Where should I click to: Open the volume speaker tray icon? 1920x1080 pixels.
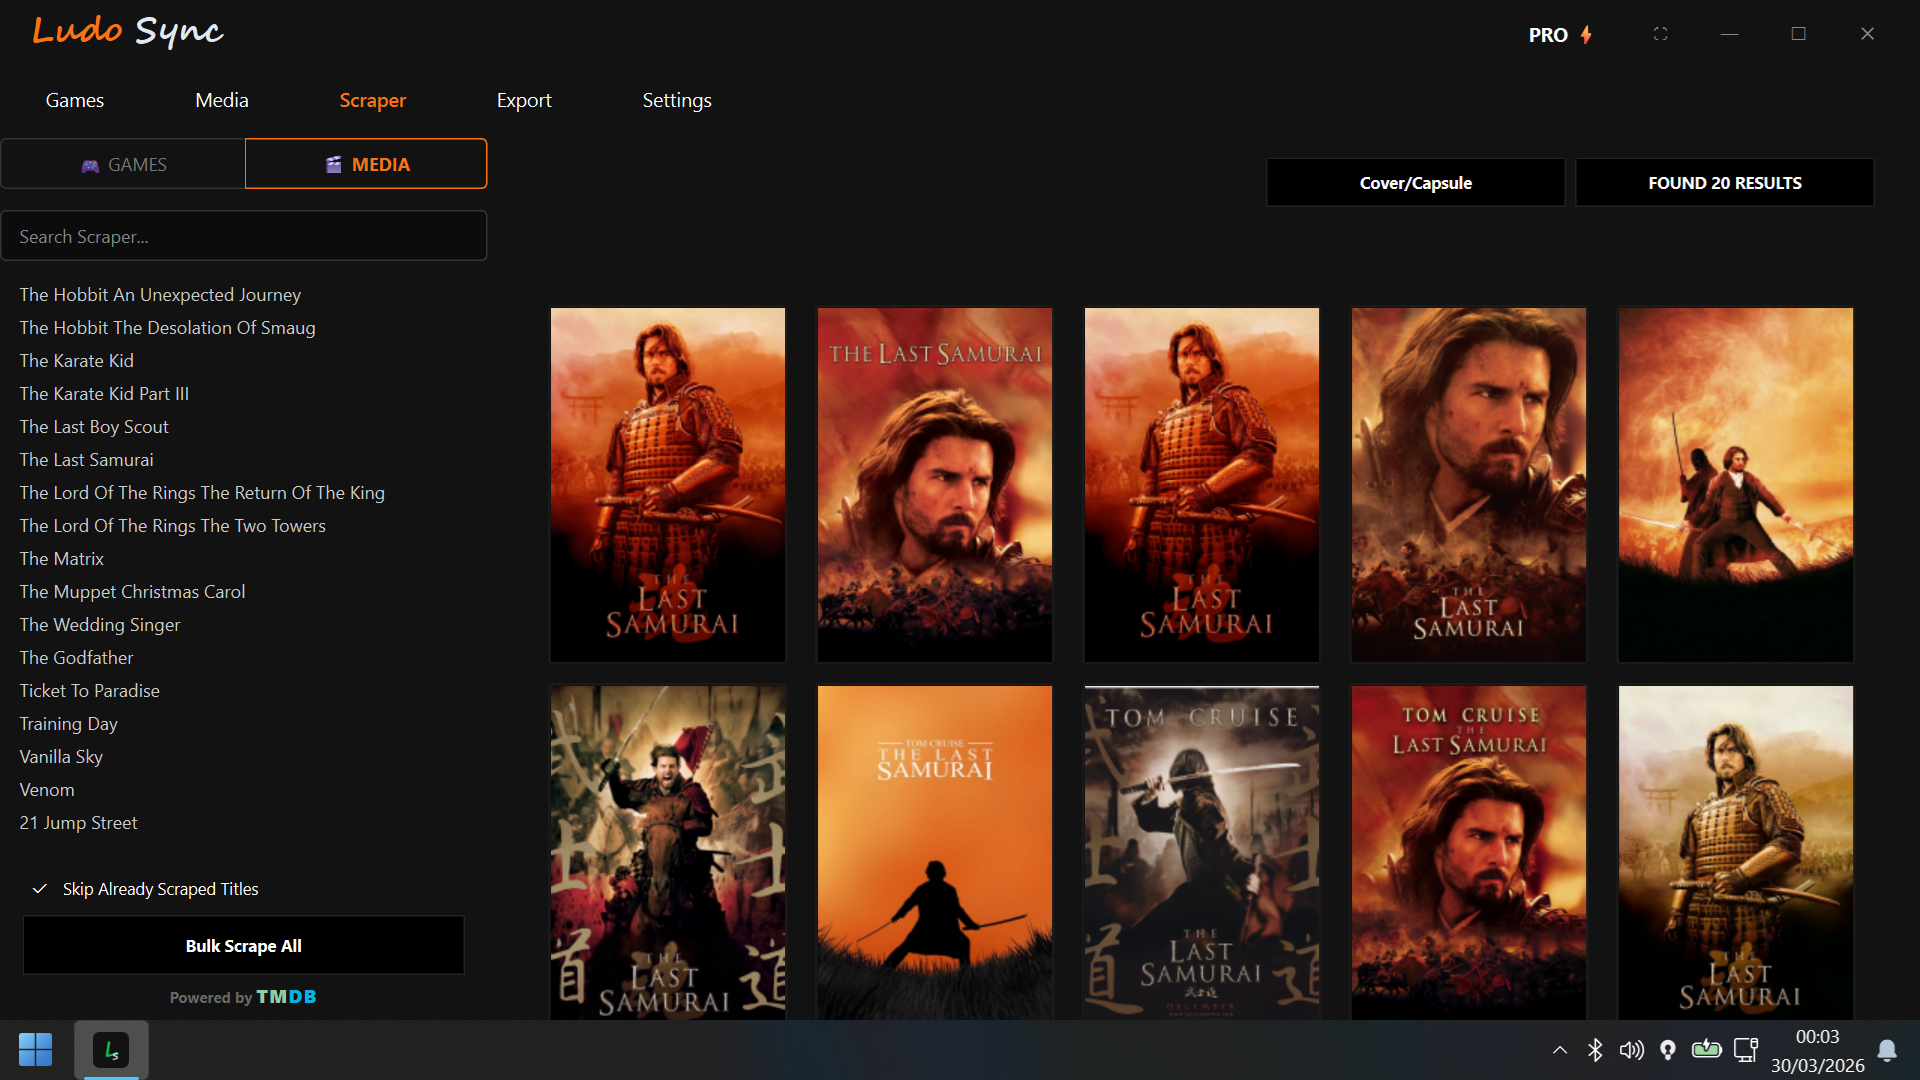point(1631,1050)
